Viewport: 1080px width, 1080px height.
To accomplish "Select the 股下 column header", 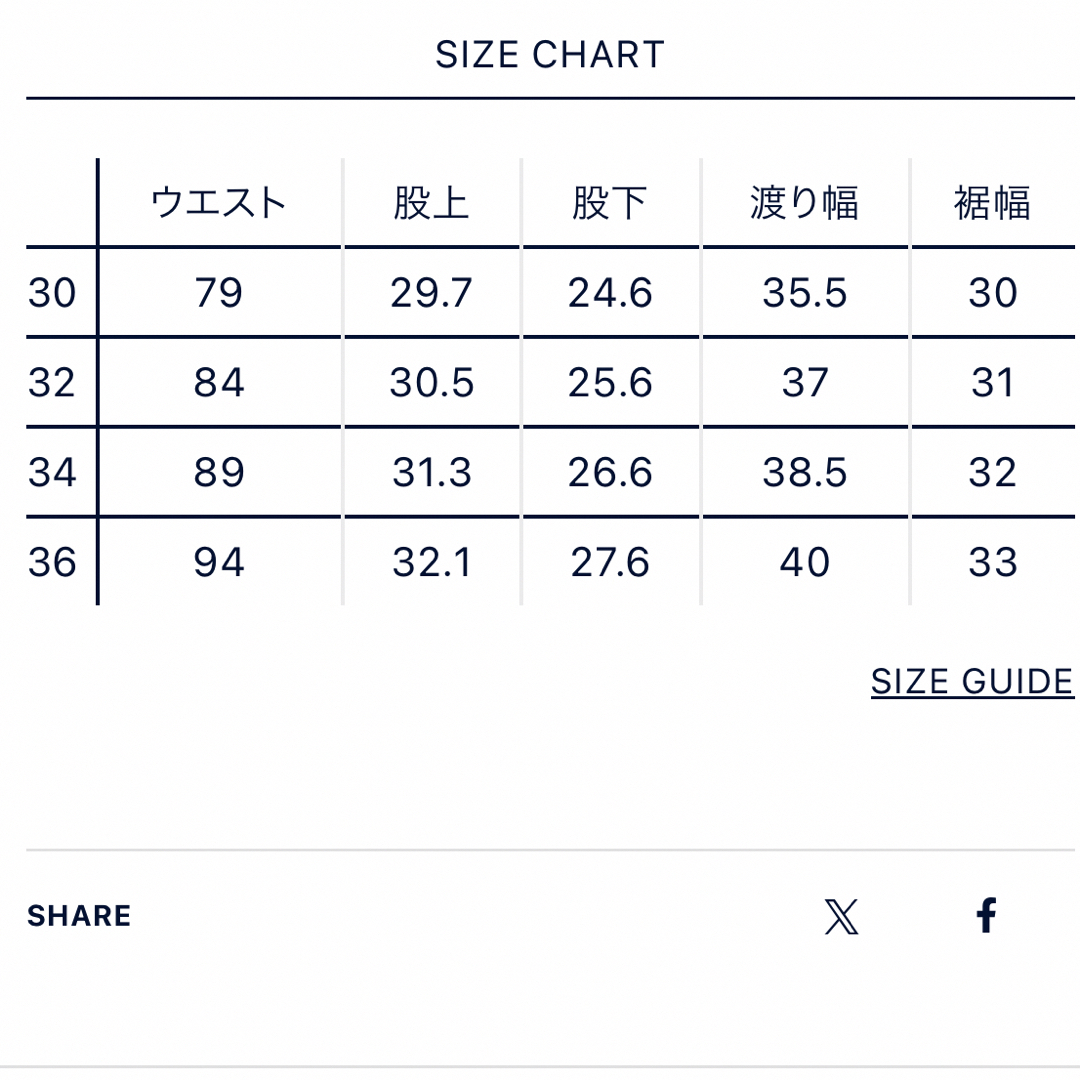I will pyautogui.click(x=610, y=202).
